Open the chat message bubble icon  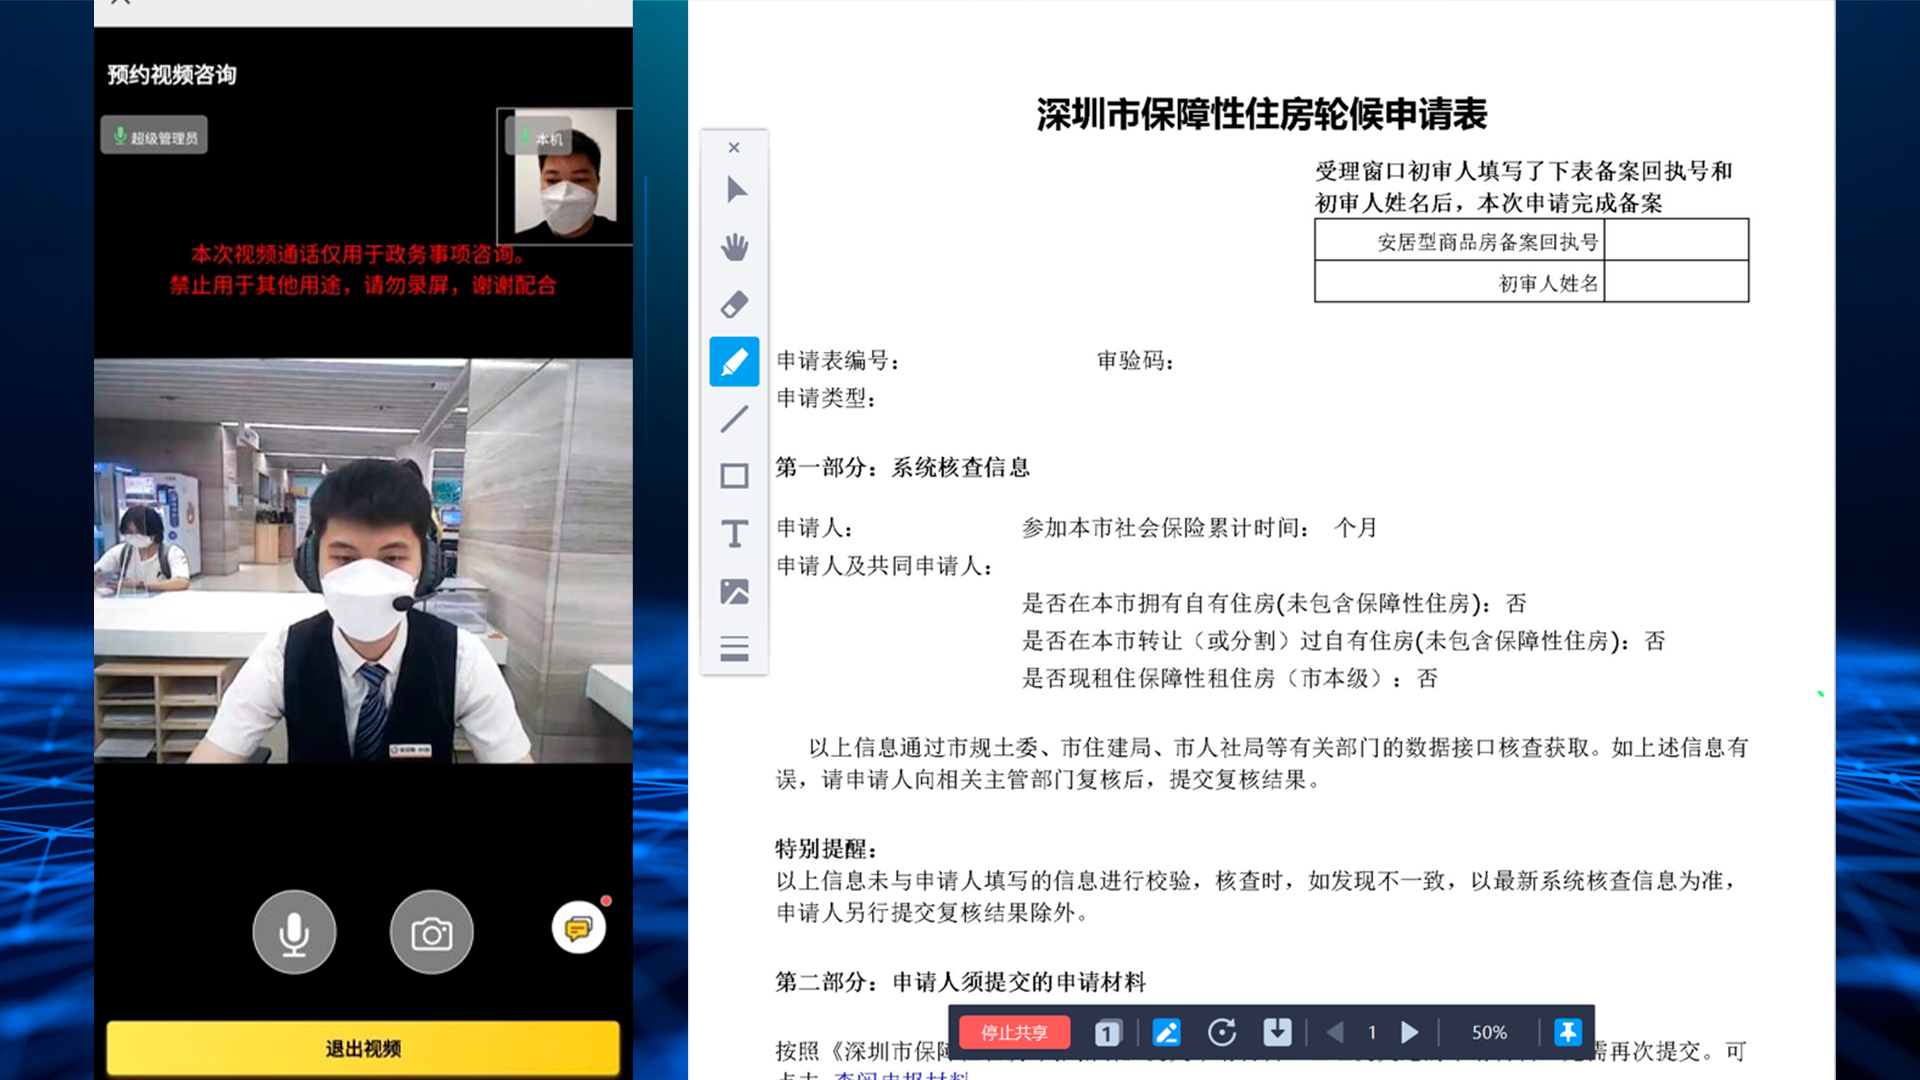point(579,928)
